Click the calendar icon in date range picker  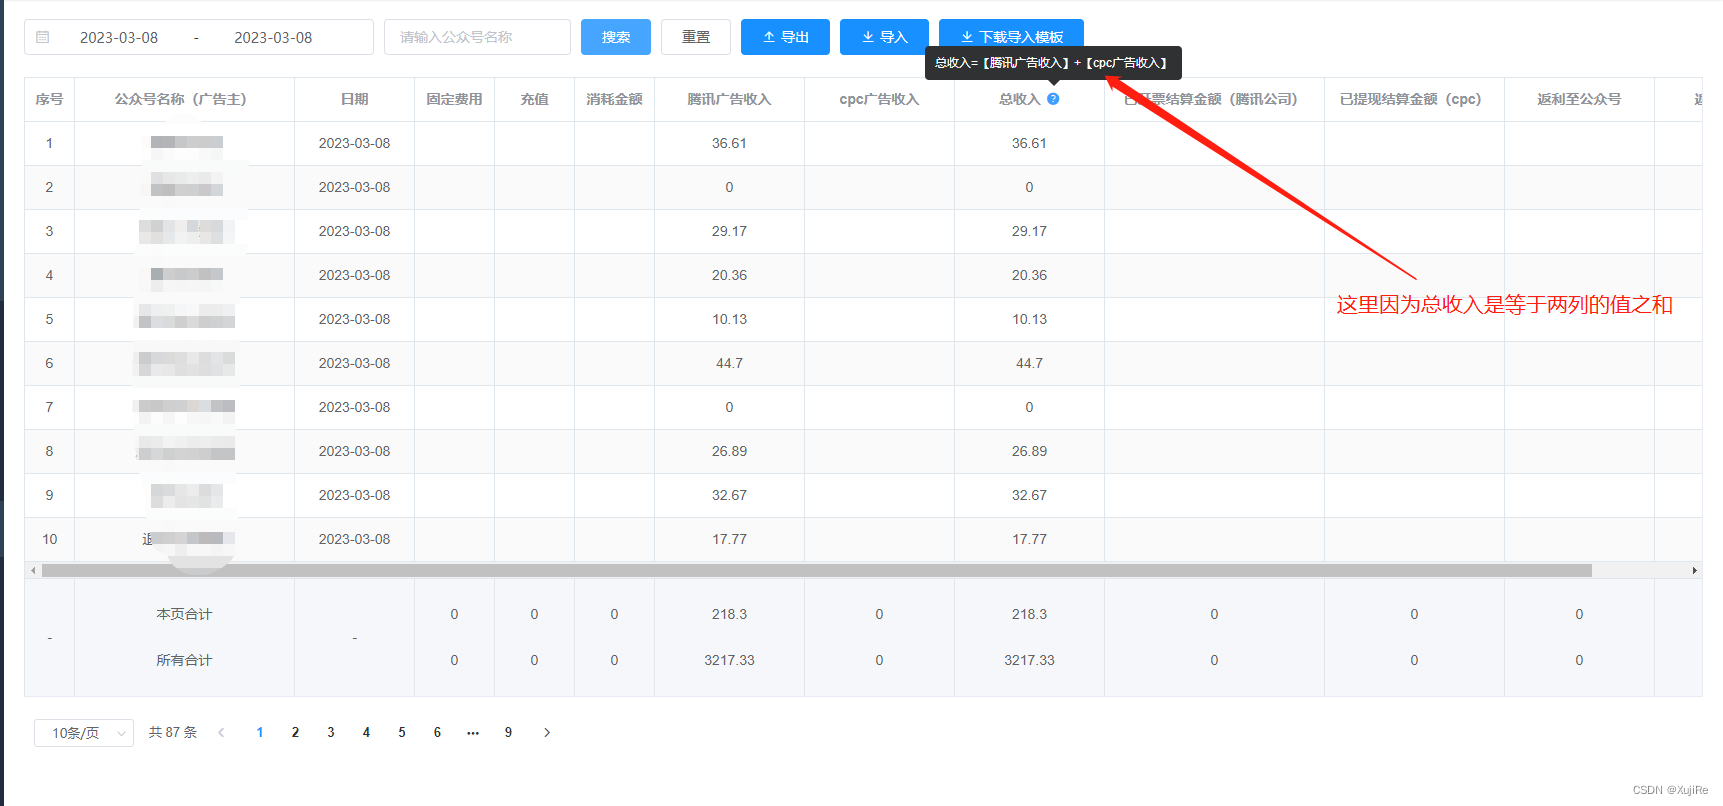coord(42,37)
